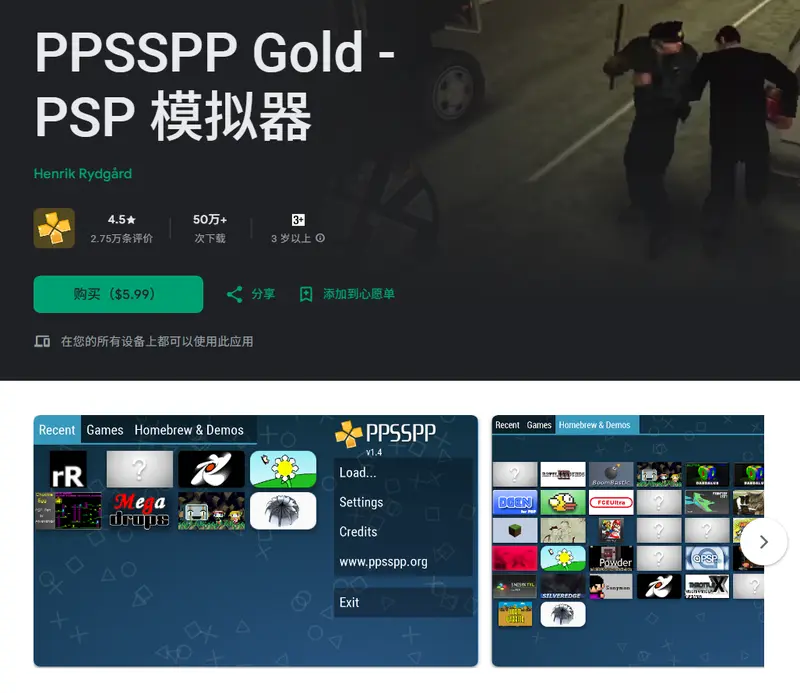The image size is (800, 693).
Task: Click the 50万+ downloads count
Action: coord(210,219)
